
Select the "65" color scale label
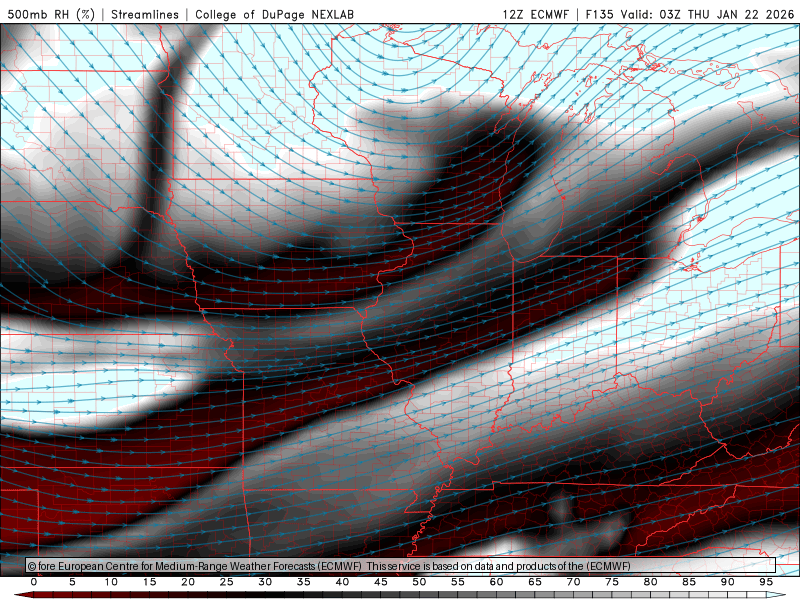535,582
